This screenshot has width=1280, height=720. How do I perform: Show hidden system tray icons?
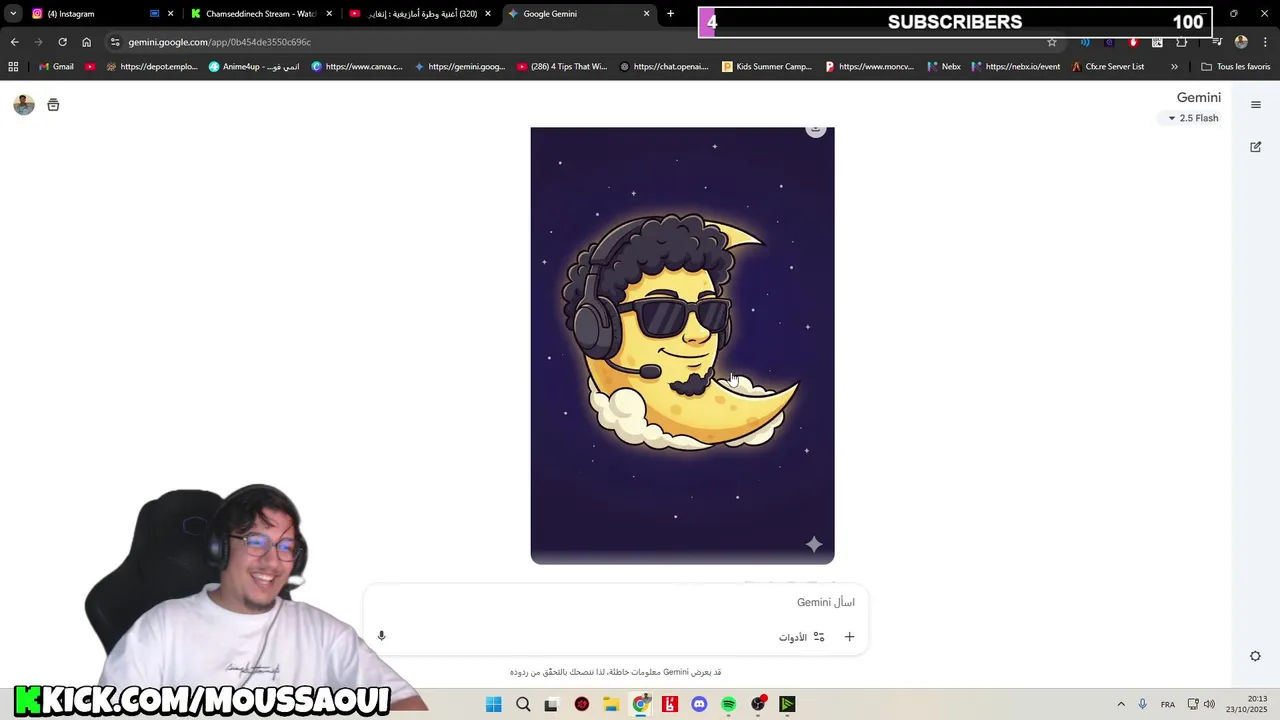[1121, 704]
